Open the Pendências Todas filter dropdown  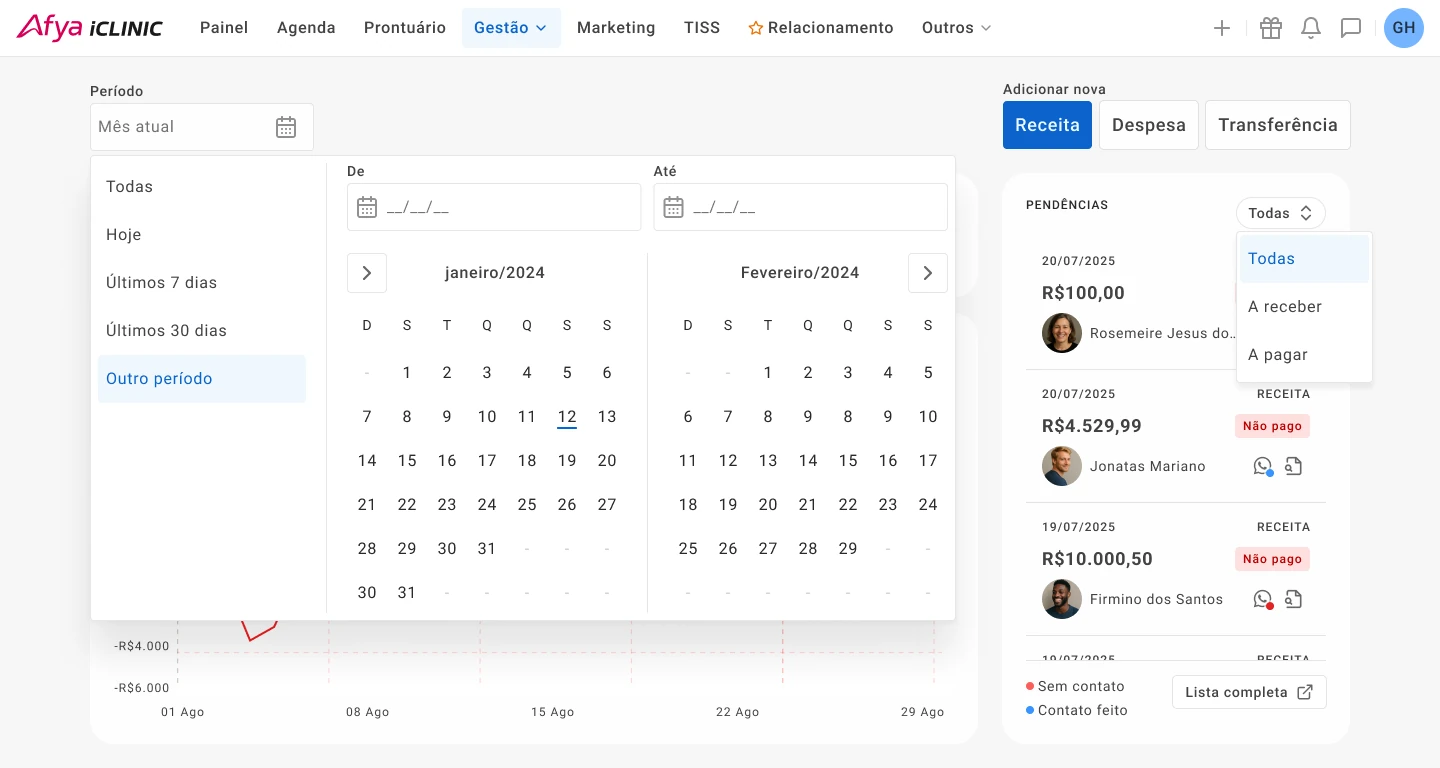[1281, 213]
